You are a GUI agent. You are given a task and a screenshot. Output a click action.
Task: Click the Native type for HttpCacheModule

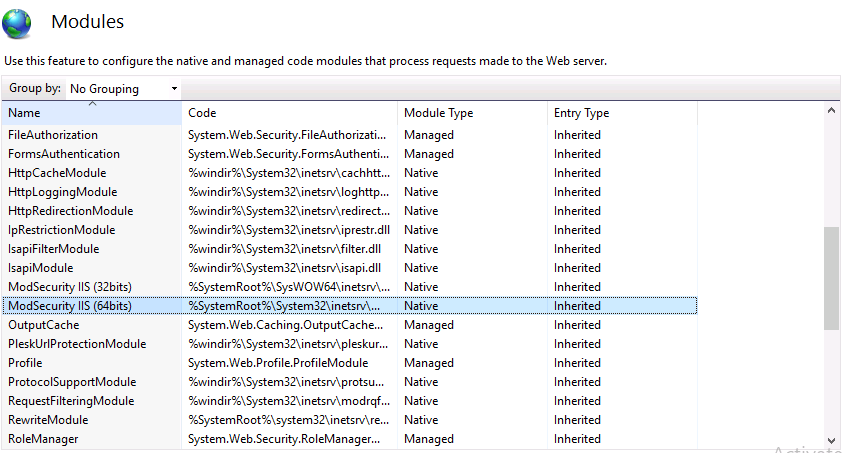pyautogui.click(x=421, y=173)
